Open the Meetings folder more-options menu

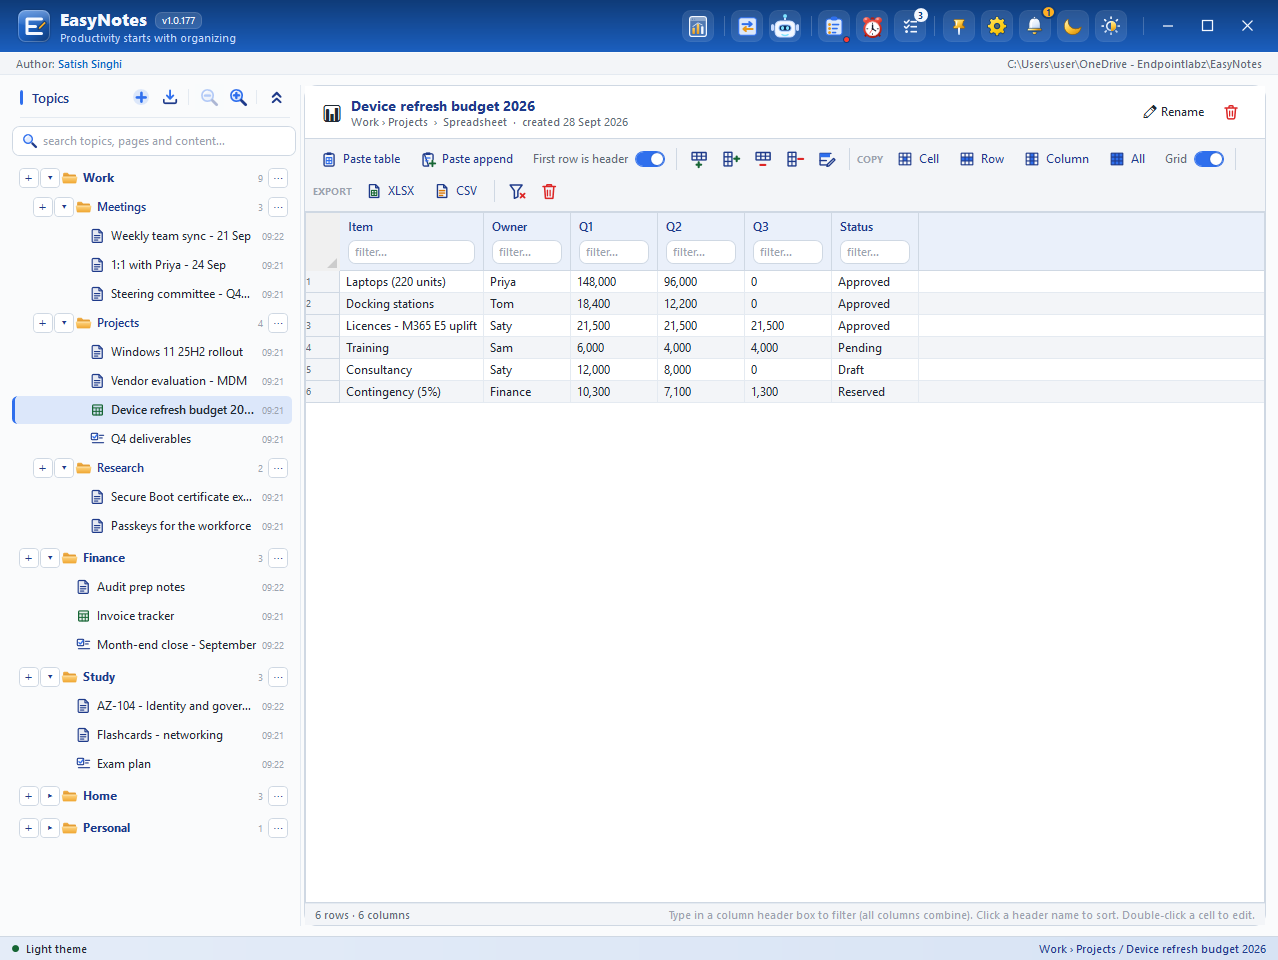click(279, 207)
